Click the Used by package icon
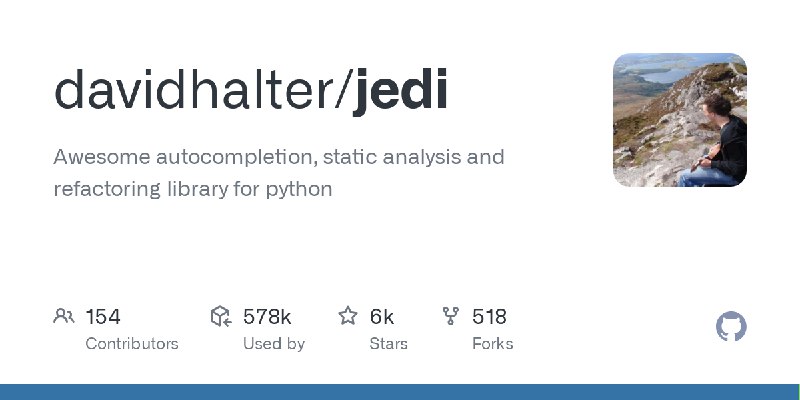The image size is (800, 400). pos(221,316)
